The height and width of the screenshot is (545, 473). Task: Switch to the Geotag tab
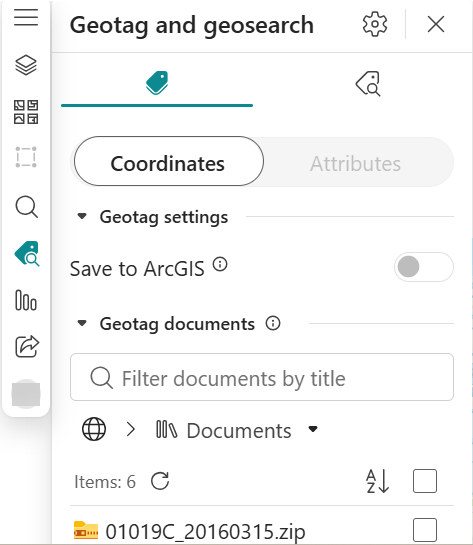[x=157, y=83]
